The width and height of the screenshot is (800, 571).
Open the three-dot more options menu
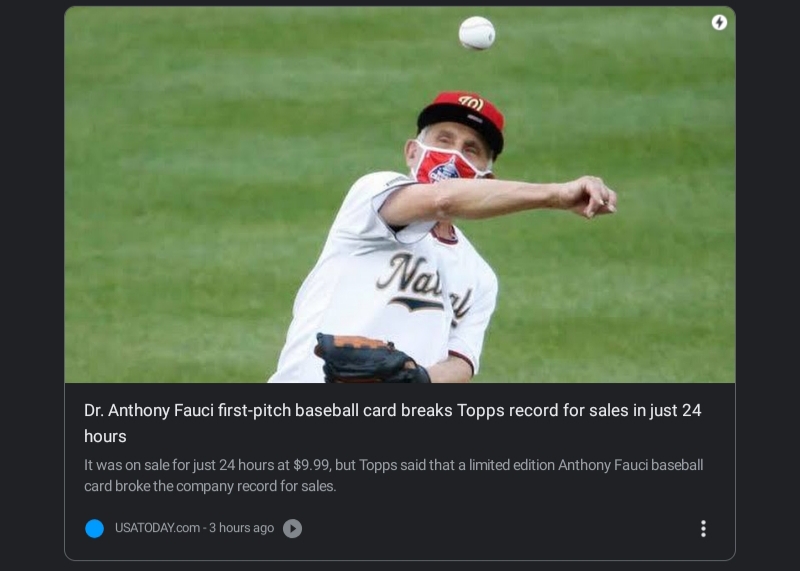pos(703,528)
